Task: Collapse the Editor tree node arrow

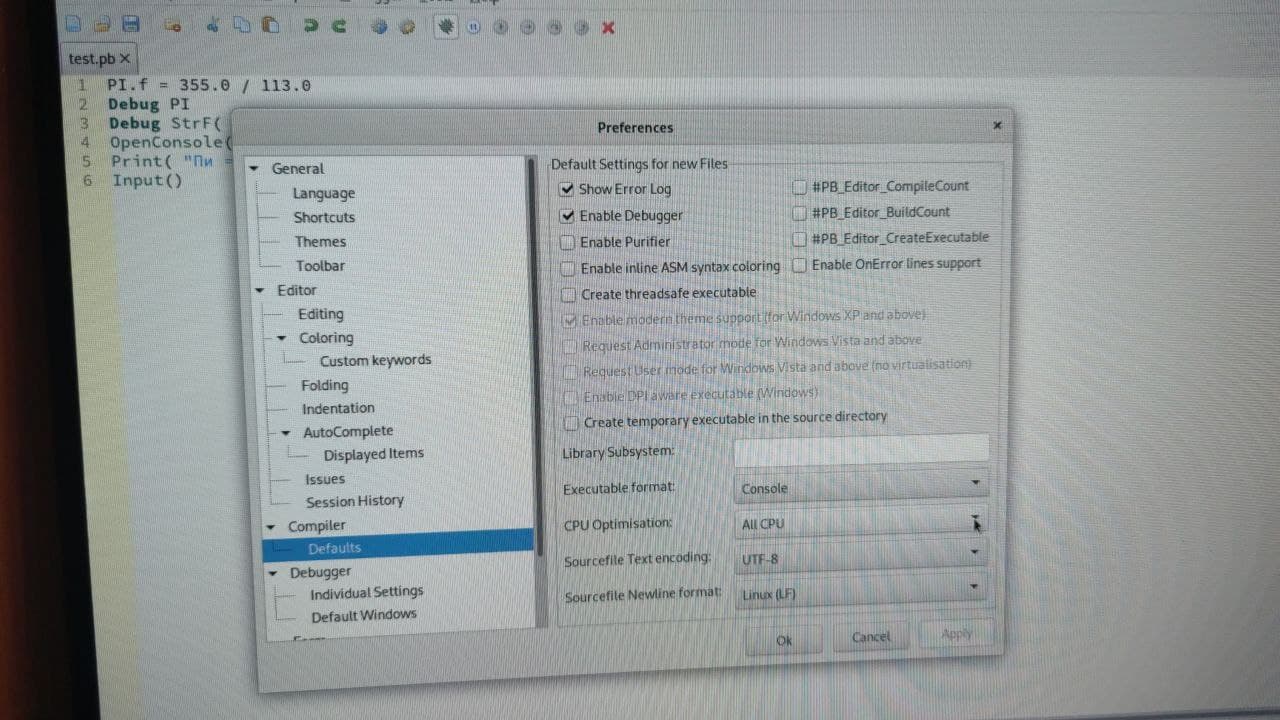Action: click(260, 291)
